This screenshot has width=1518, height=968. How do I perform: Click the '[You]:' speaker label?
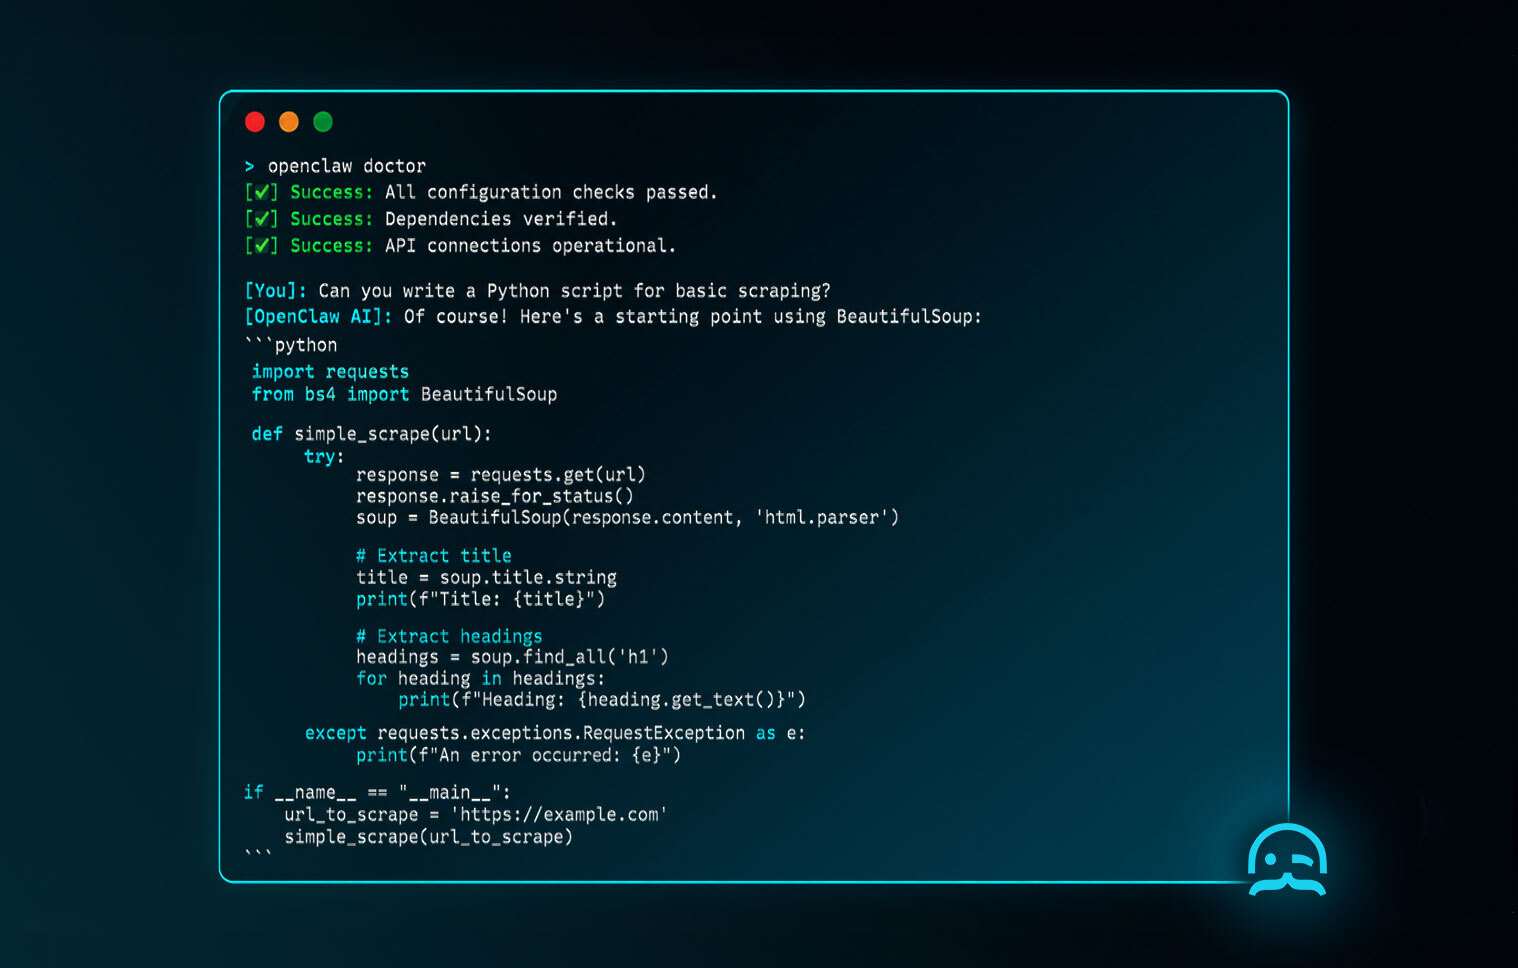coord(276,291)
